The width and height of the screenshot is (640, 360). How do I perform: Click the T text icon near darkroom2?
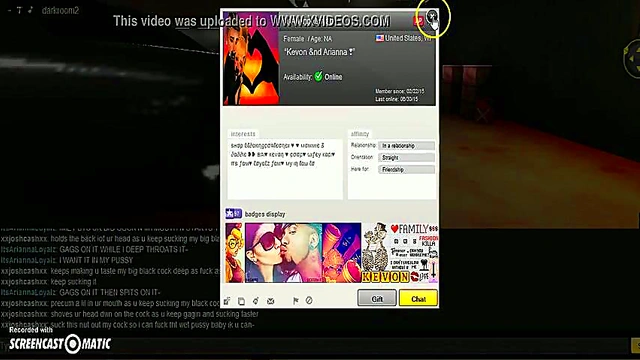(x=19, y=10)
